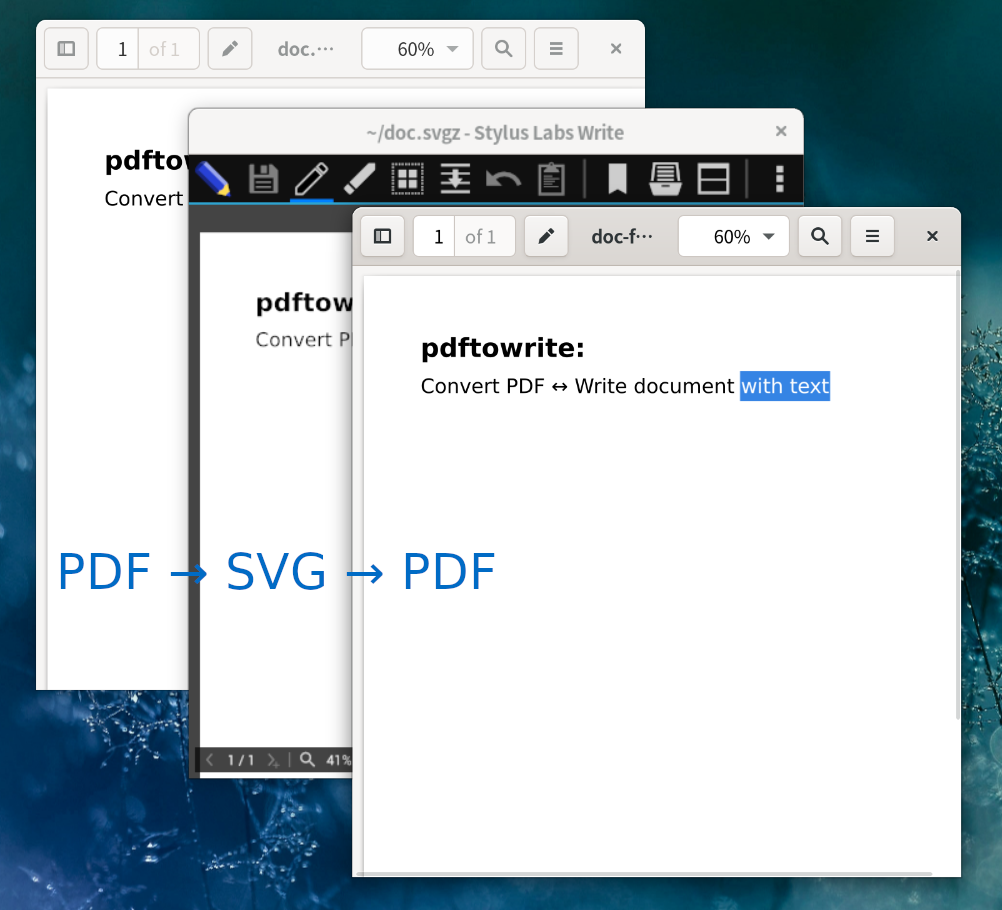Click page number field in front PDF viewer
The image size is (1002, 910).
pos(435,236)
